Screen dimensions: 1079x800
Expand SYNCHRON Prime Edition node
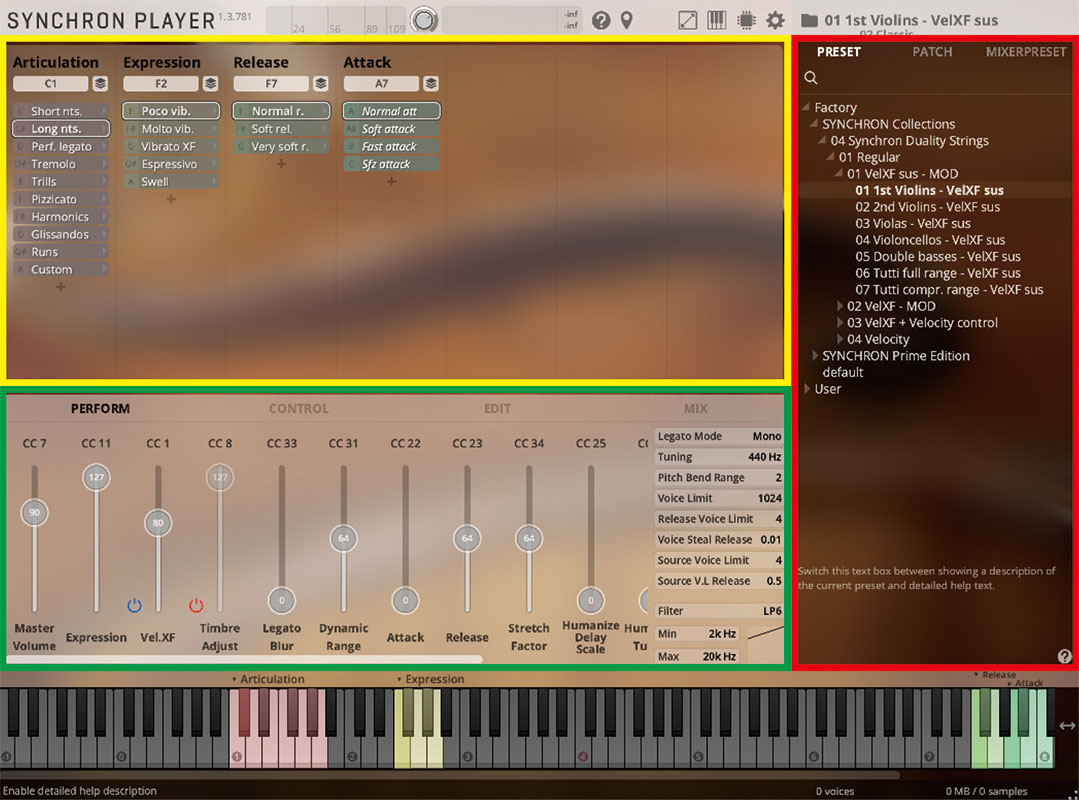[815, 356]
